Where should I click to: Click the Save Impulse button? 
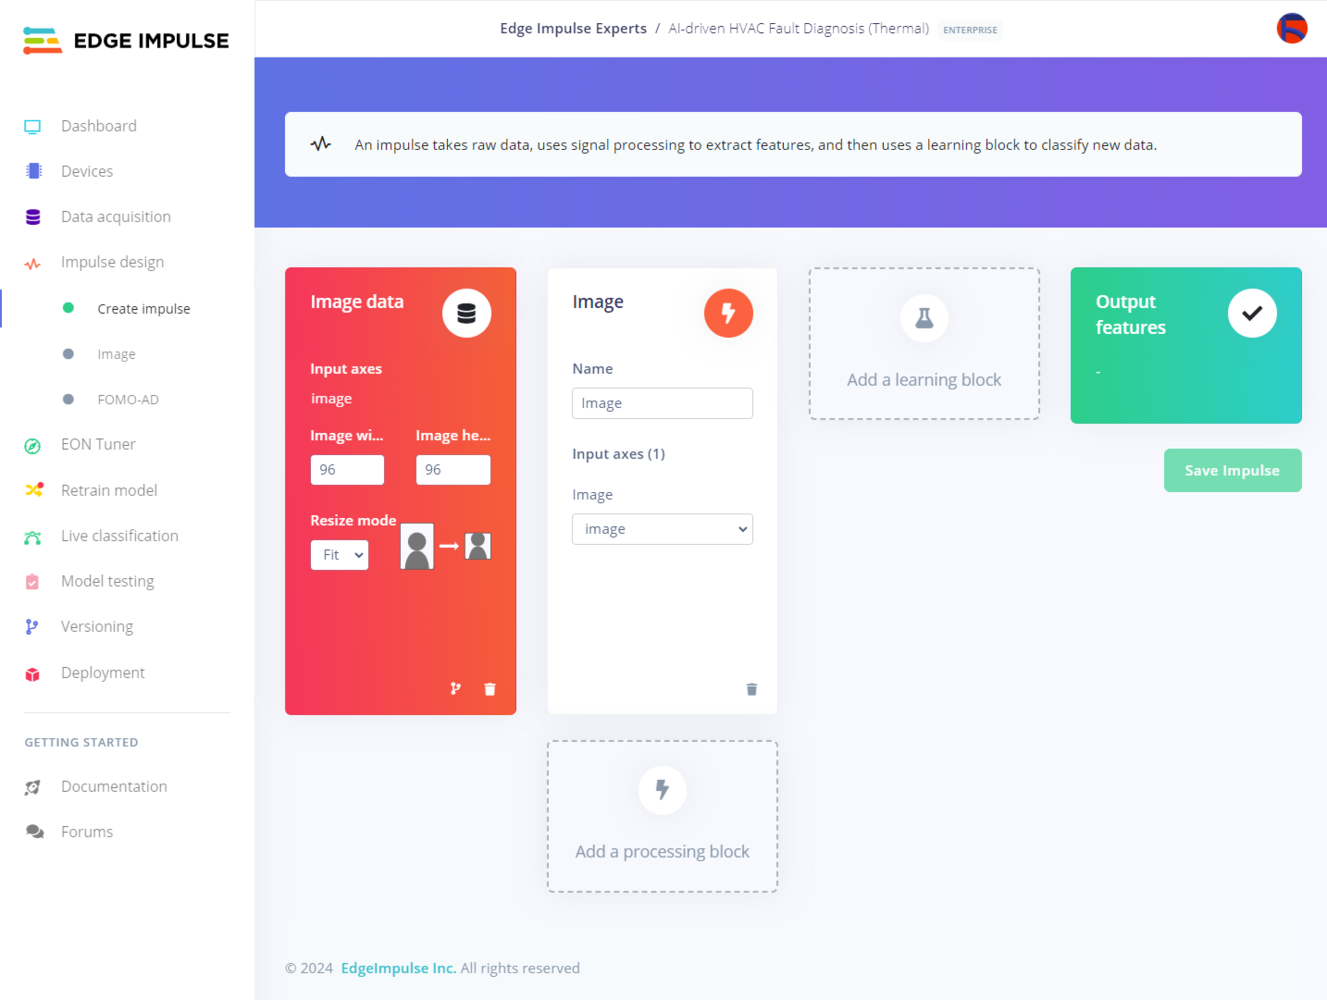(1232, 470)
